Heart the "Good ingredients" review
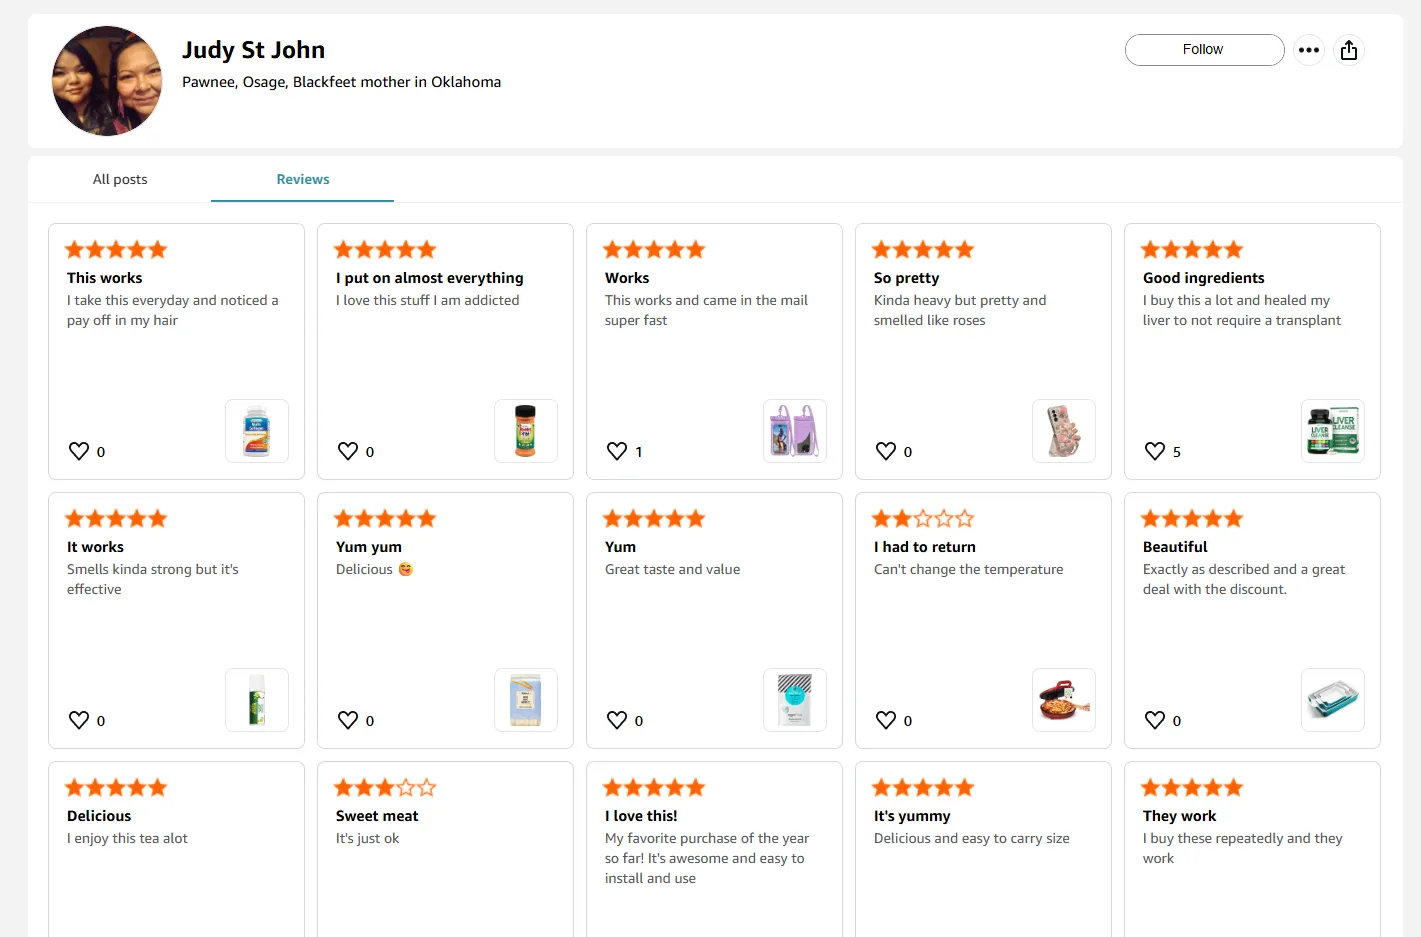Image resolution: width=1421 pixels, height=937 pixels. 1155,451
